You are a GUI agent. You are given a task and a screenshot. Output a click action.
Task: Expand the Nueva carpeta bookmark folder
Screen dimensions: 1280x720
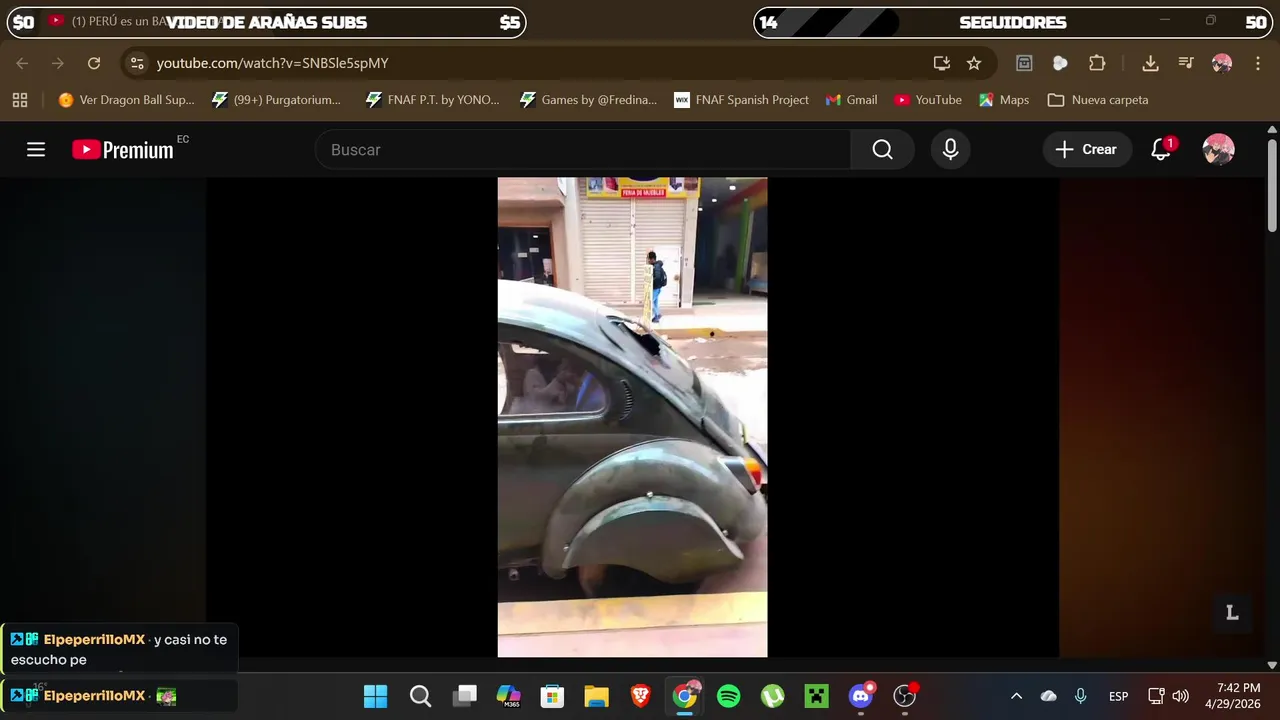1098,100
